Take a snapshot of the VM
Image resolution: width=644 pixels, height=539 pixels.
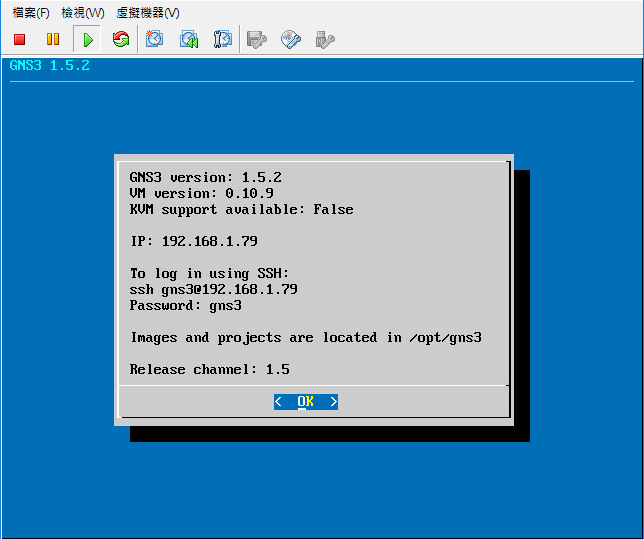154,39
